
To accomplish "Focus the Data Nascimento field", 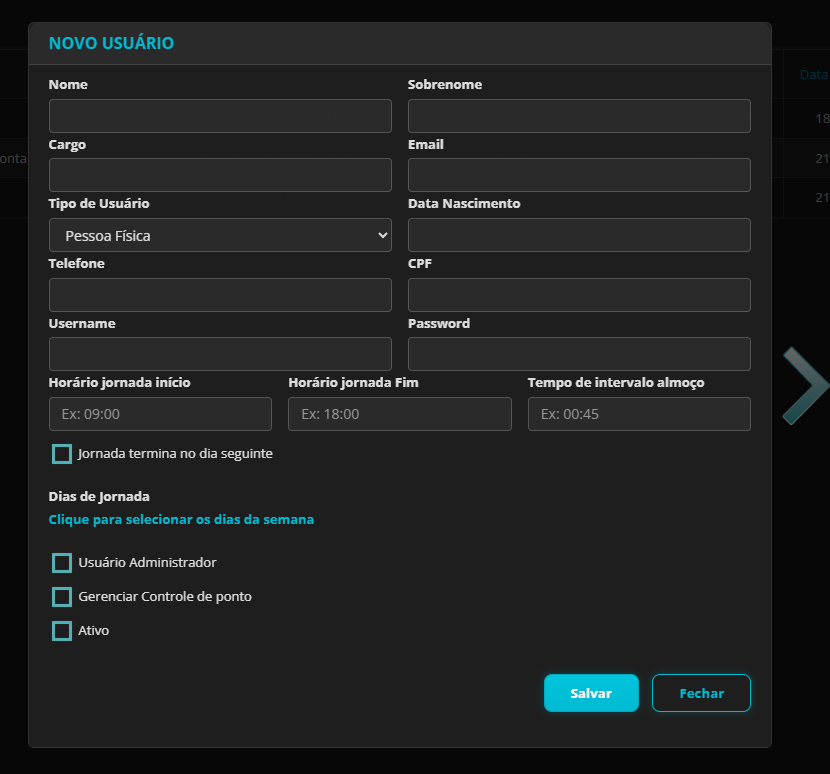I will [x=579, y=235].
